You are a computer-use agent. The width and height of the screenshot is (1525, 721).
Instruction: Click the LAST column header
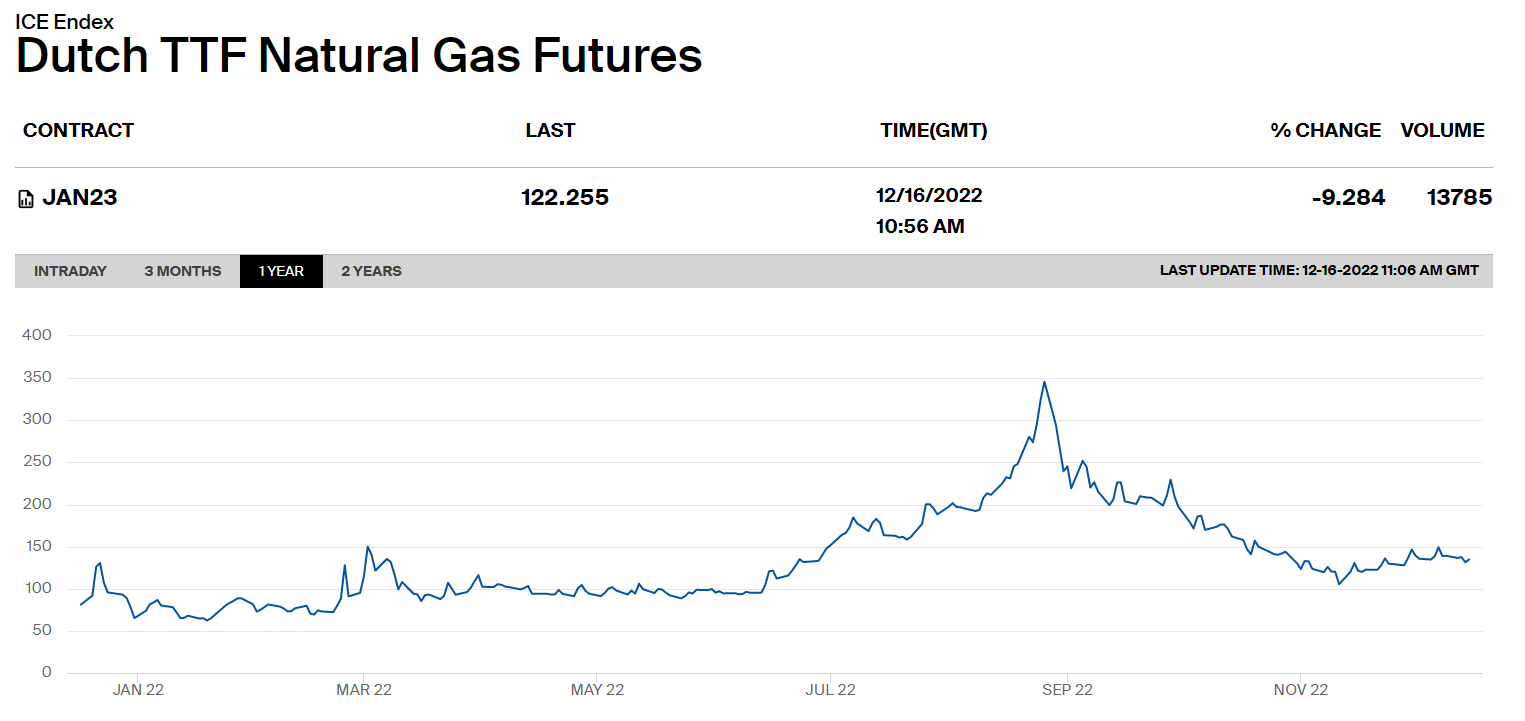(550, 130)
